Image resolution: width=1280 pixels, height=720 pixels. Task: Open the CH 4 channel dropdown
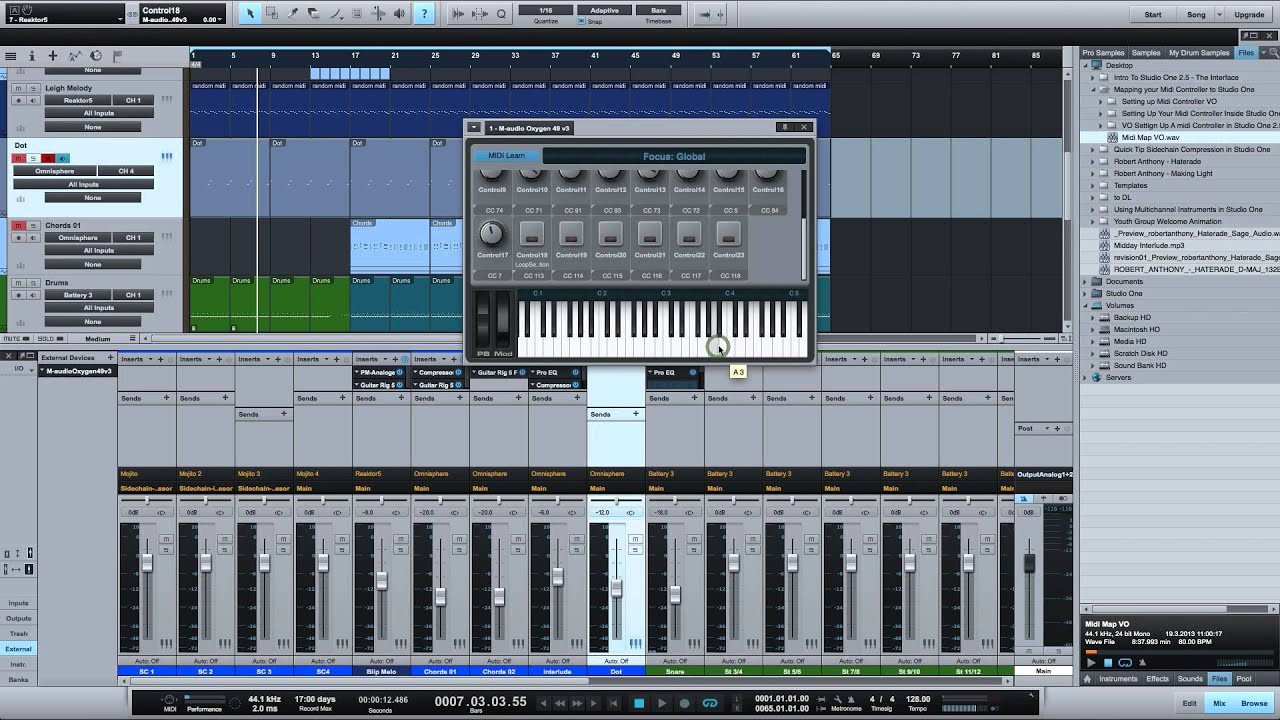pyautogui.click(x=126, y=171)
